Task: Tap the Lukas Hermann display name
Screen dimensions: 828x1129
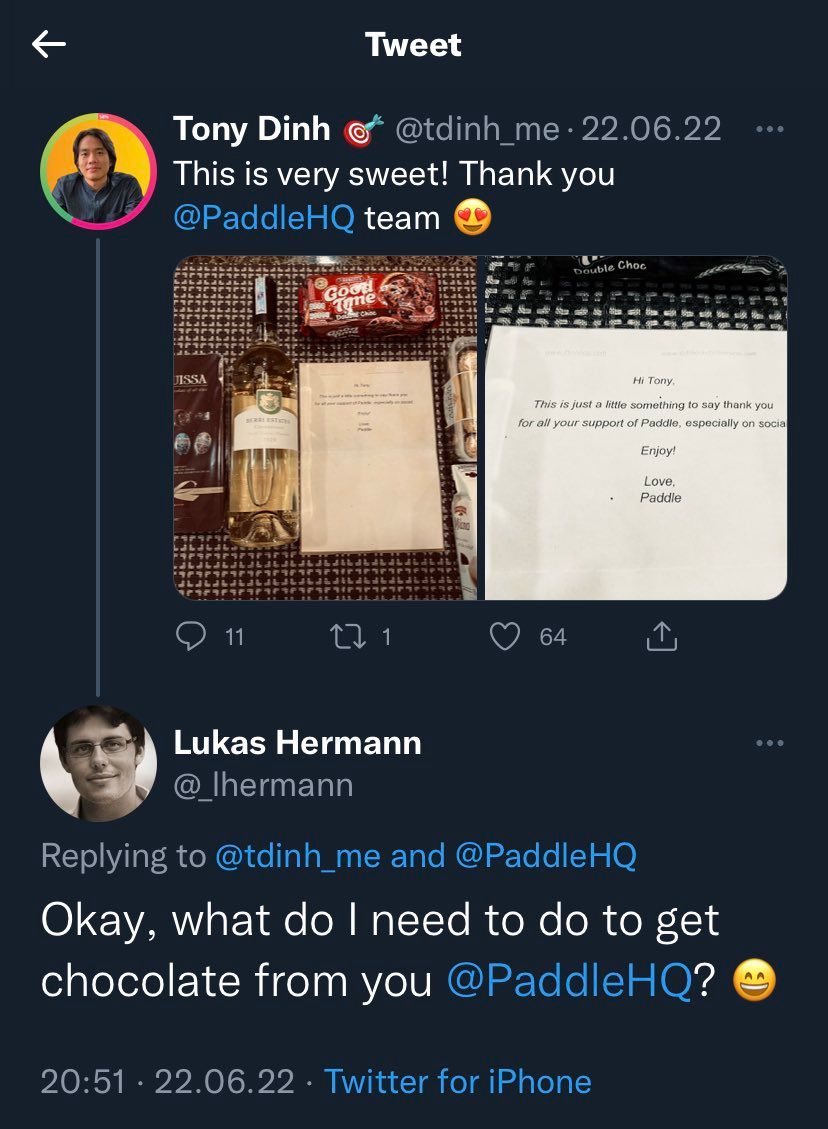Action: click(x=297, y=743)
